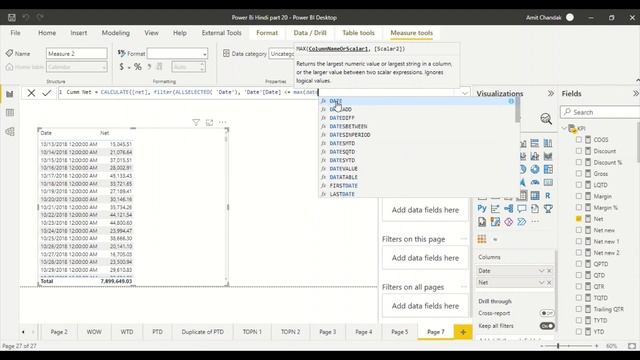Open the External Tools ribbon tab
The height and width of the screenshot is (360, 640).
pos(222,33)
